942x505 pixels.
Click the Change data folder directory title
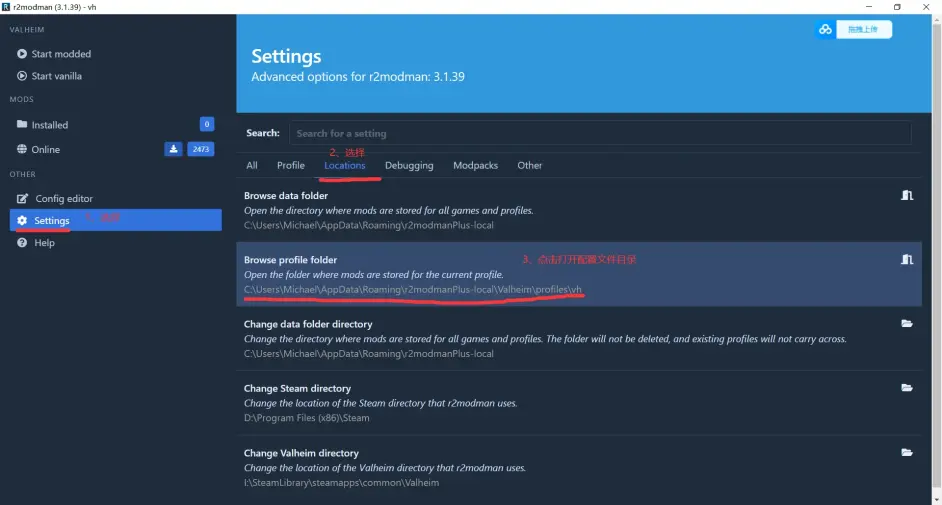tap(308, 324)
